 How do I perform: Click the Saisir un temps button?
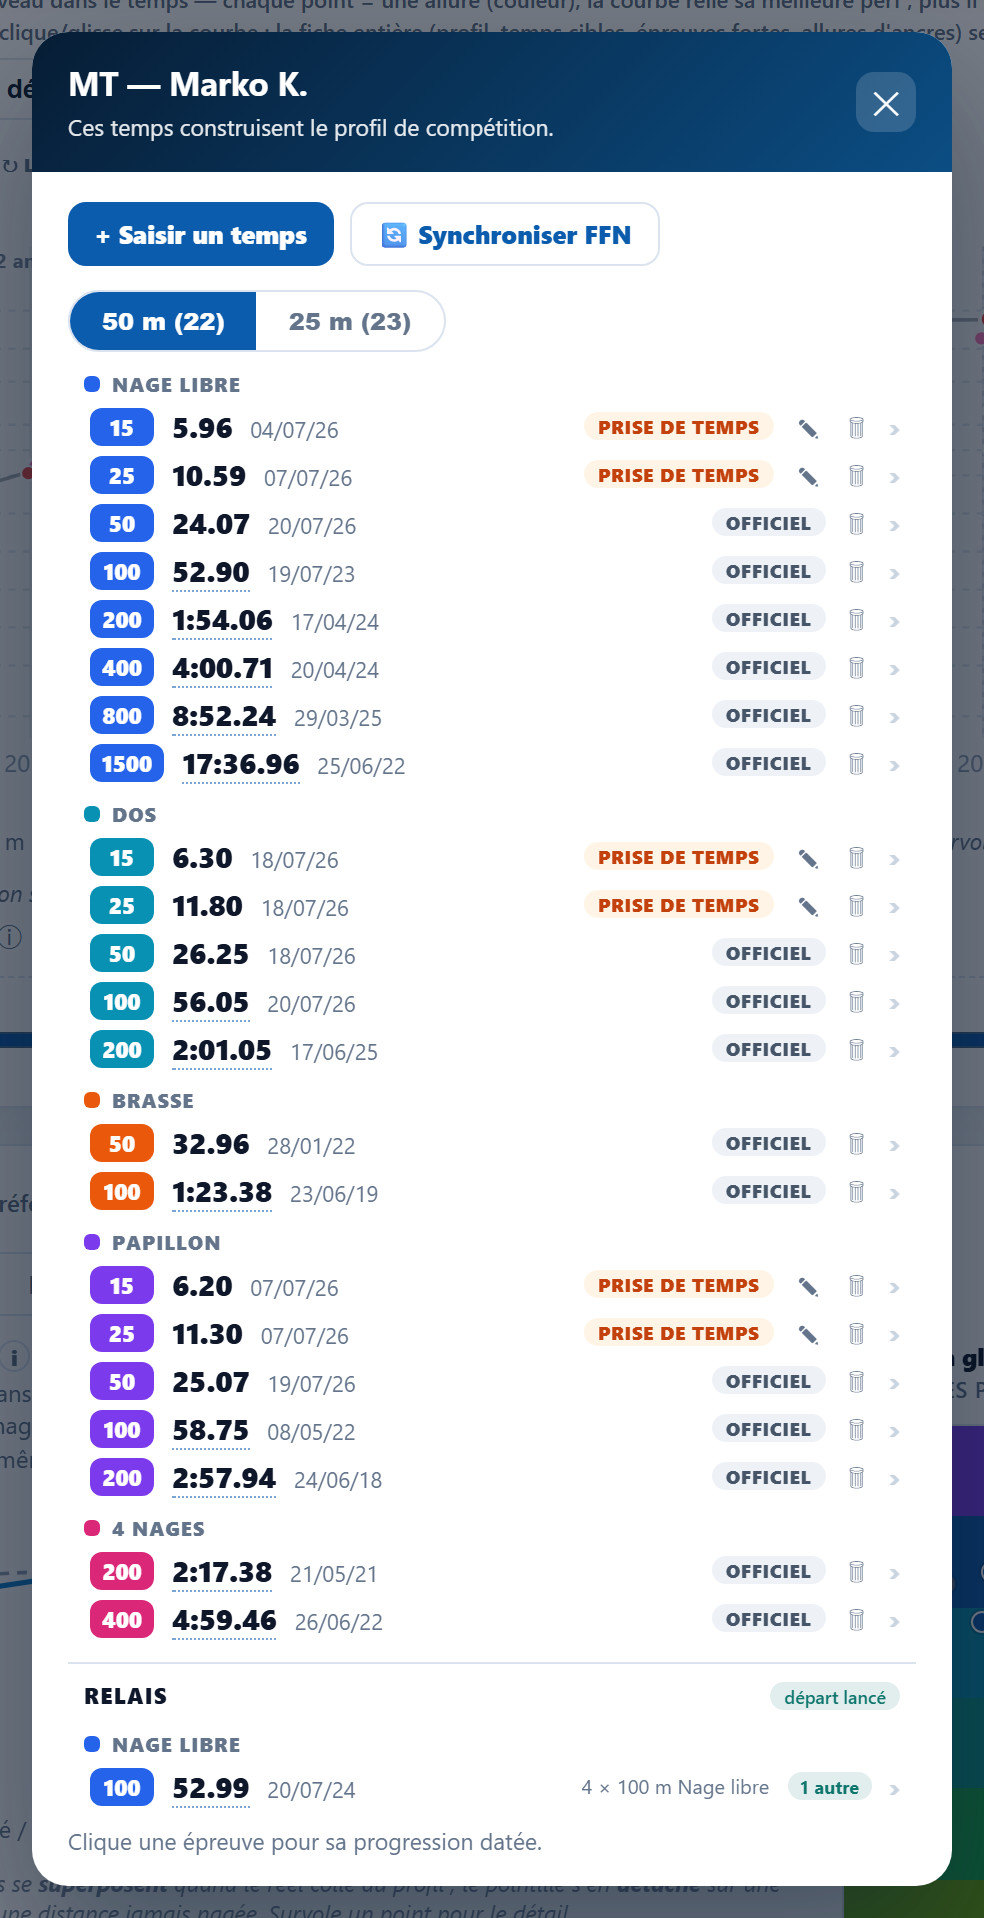tap(201, 235)
